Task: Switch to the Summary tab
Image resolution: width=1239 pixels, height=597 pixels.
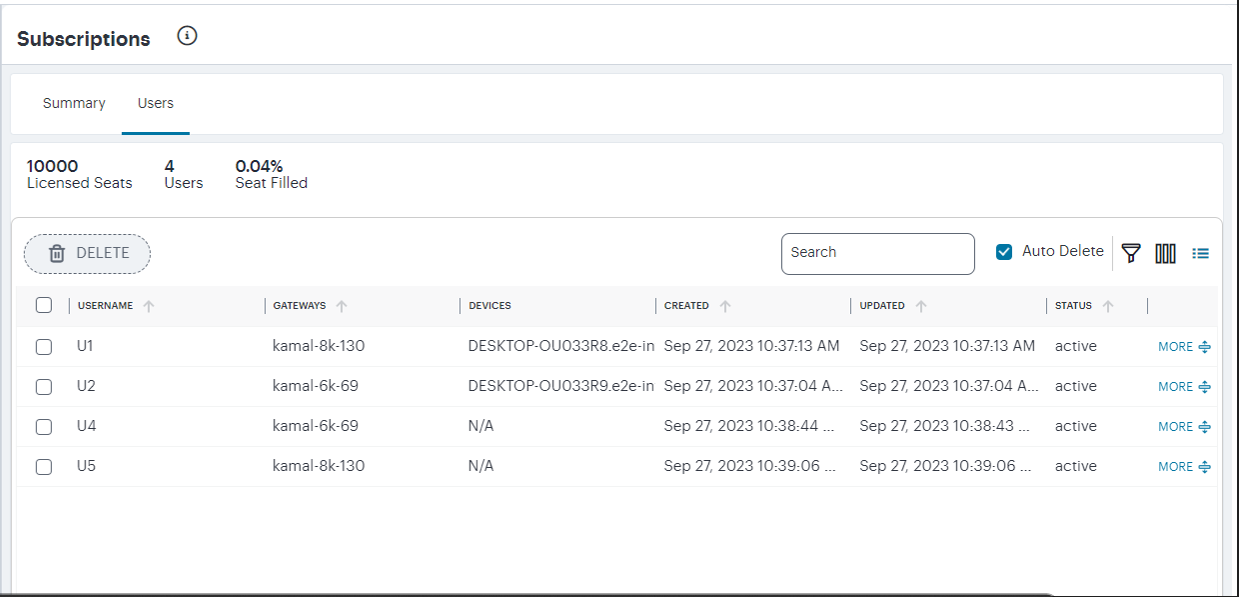Action: click(74, 104)
